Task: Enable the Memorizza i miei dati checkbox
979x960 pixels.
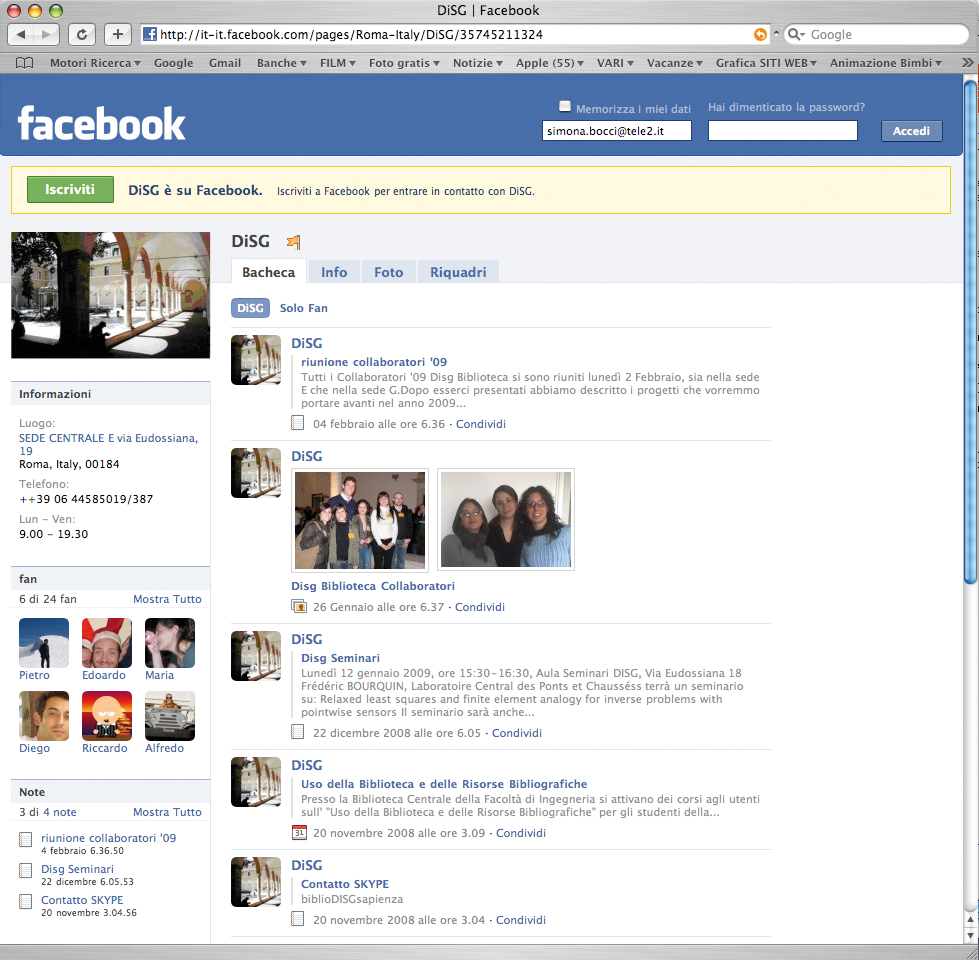Action: tap(565, 107)
